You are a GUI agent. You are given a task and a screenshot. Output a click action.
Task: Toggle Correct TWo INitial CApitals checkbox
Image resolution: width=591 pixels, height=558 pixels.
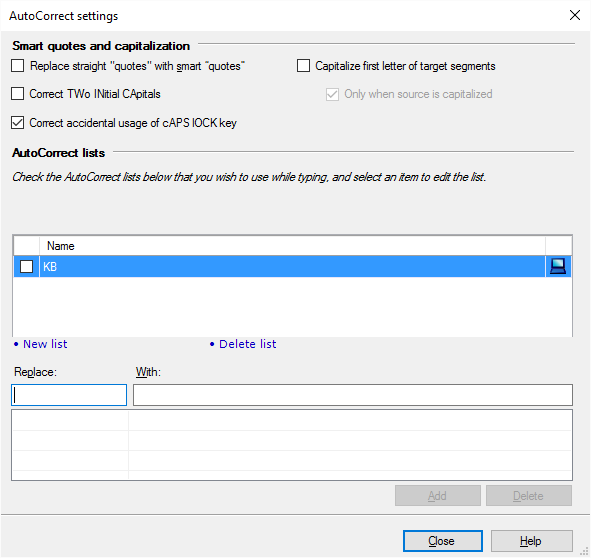[17, 94]
